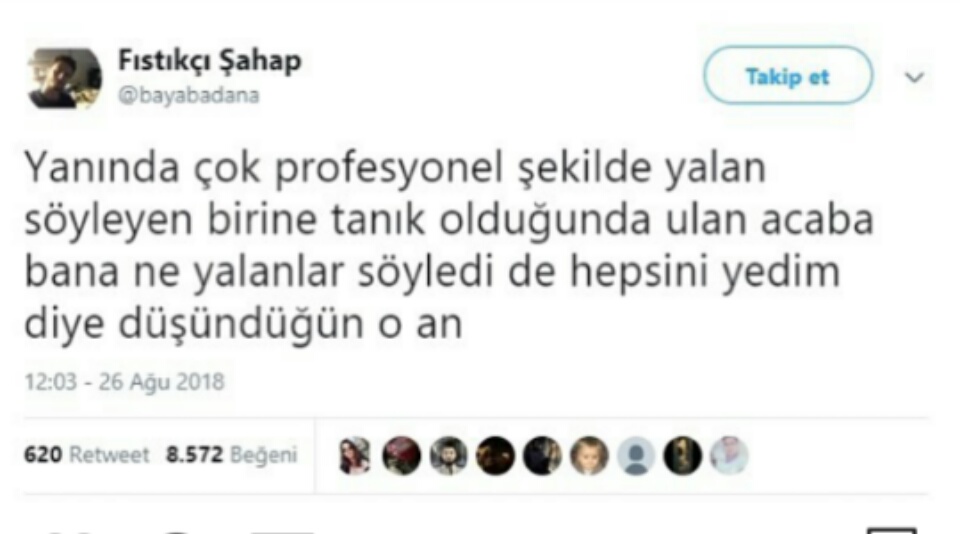The image size is (960, 534).
Task: Select the last liker avatar, pale white
Action: tap(729, 456)
